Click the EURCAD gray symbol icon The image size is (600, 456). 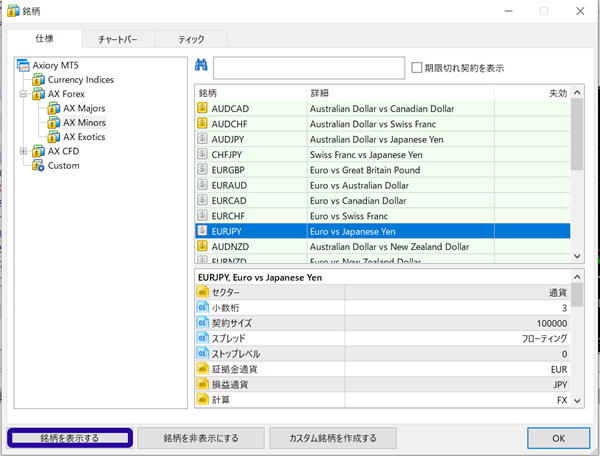[202, 200]
